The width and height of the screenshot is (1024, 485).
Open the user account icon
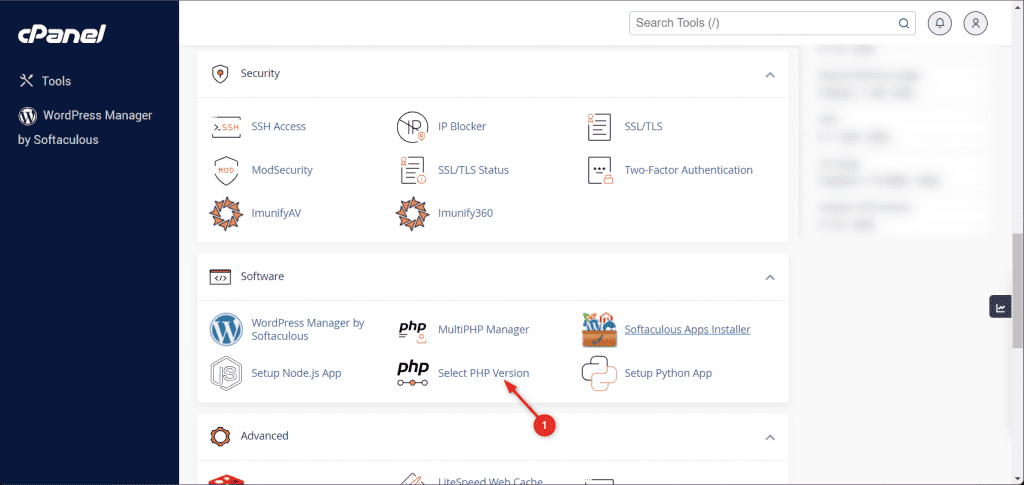975,23
